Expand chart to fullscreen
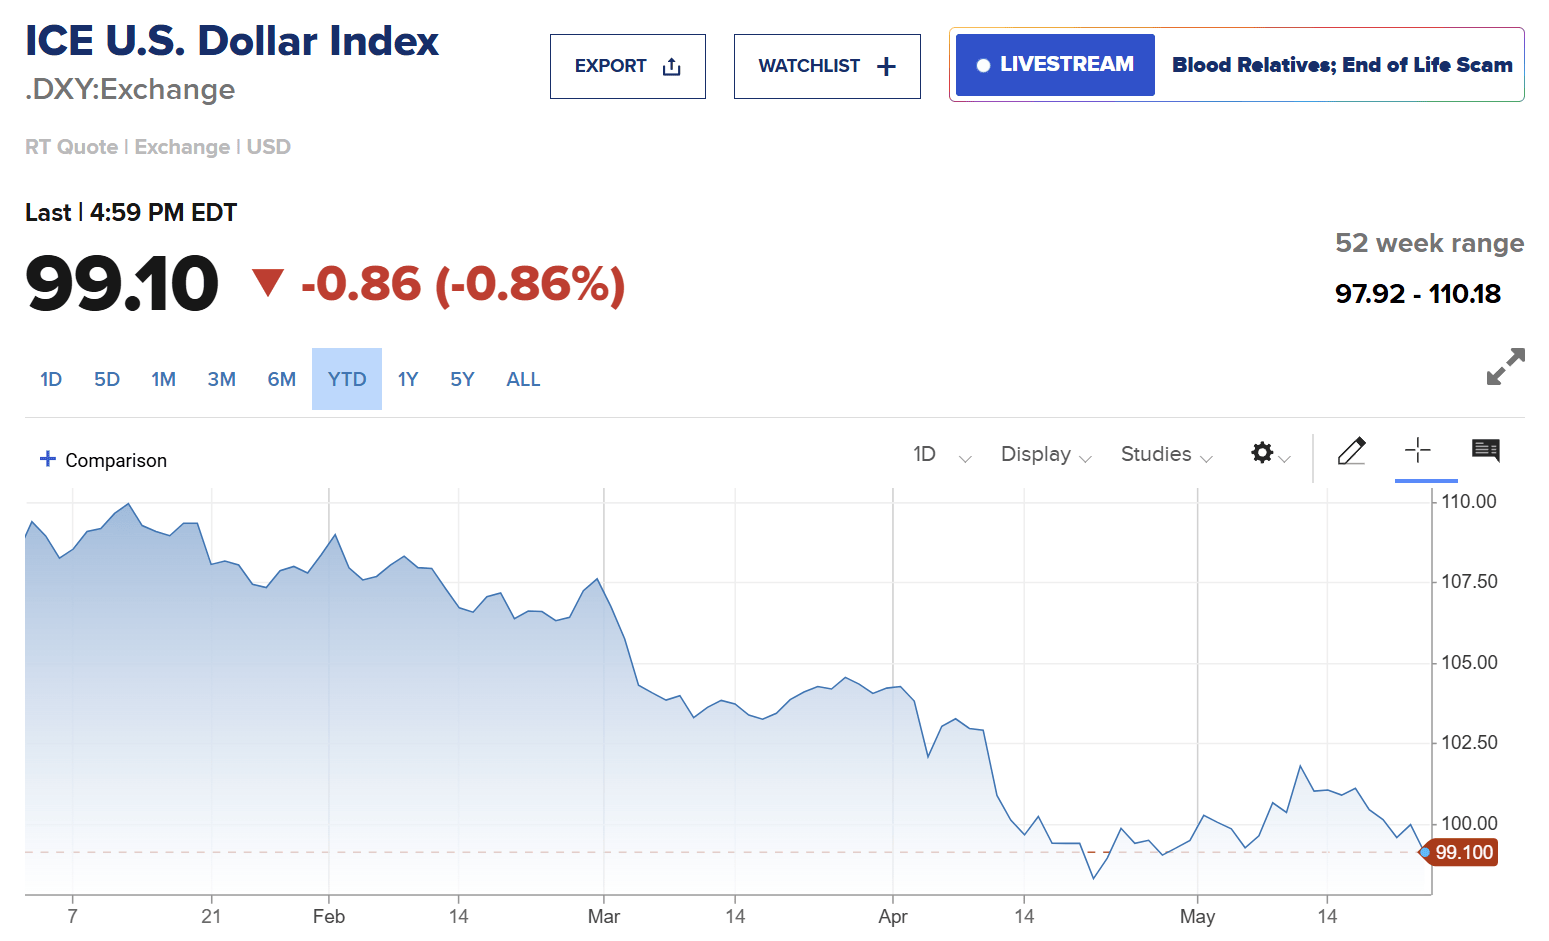This screenshot has height=941, width=1549. [1505, 366]
